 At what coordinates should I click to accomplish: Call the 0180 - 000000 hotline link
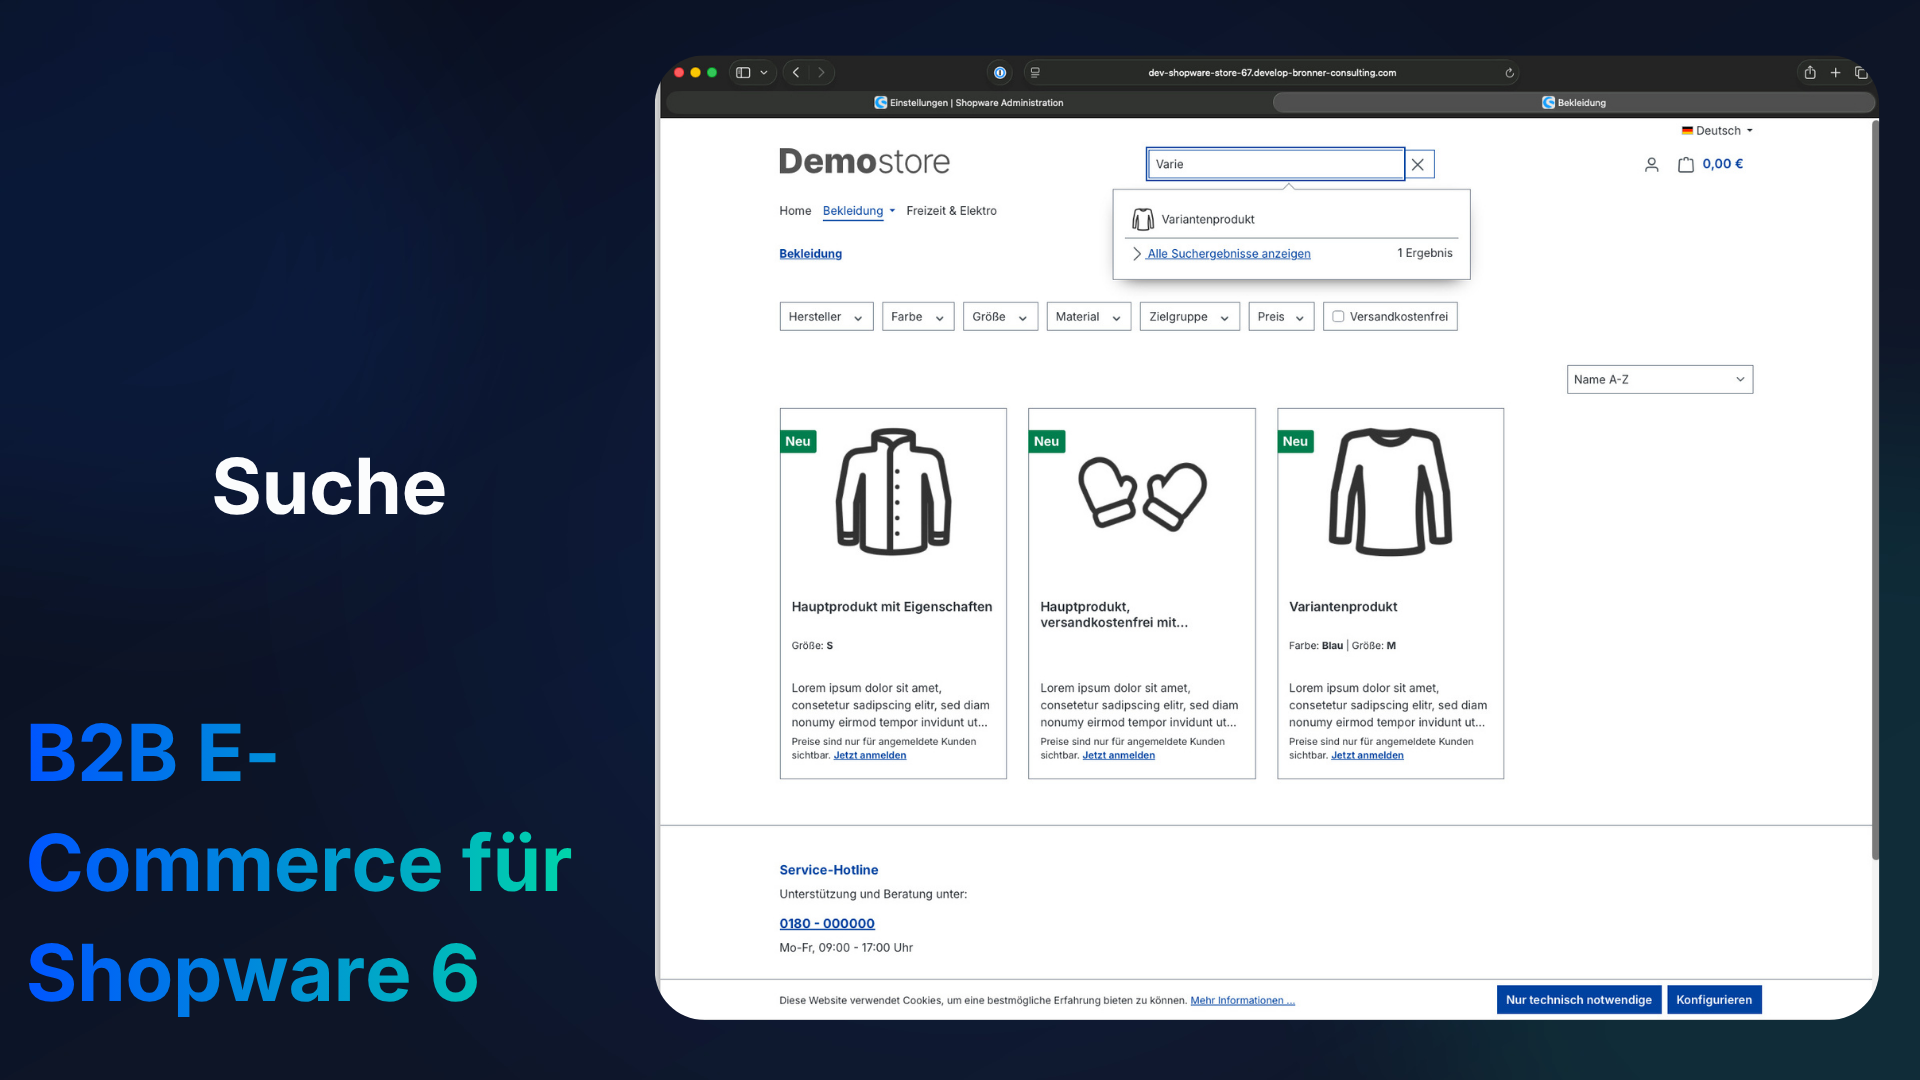827,924
